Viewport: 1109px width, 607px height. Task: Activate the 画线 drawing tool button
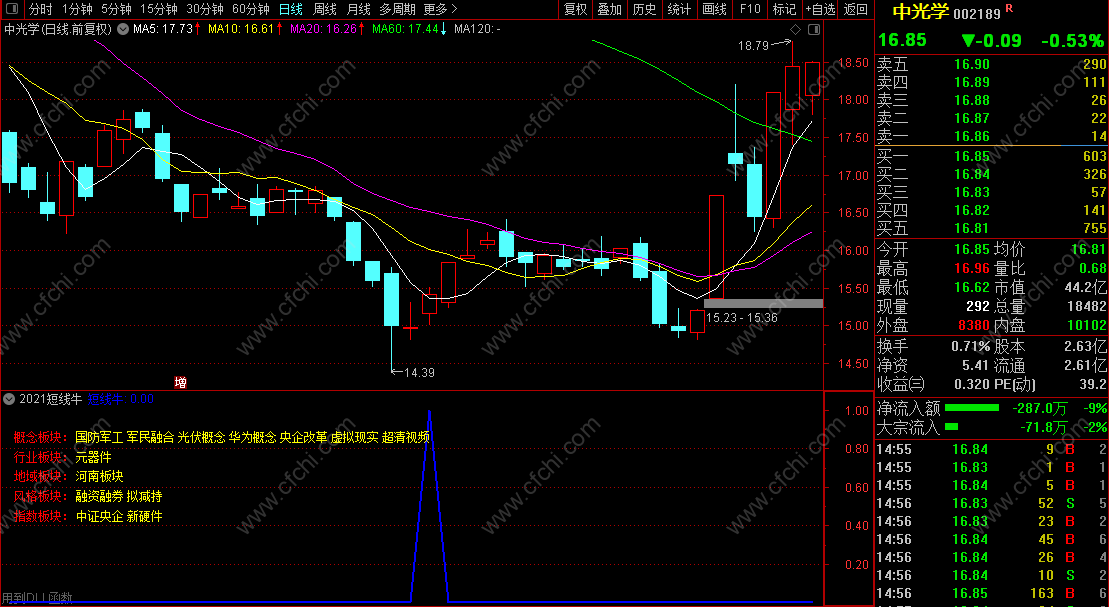714,9
